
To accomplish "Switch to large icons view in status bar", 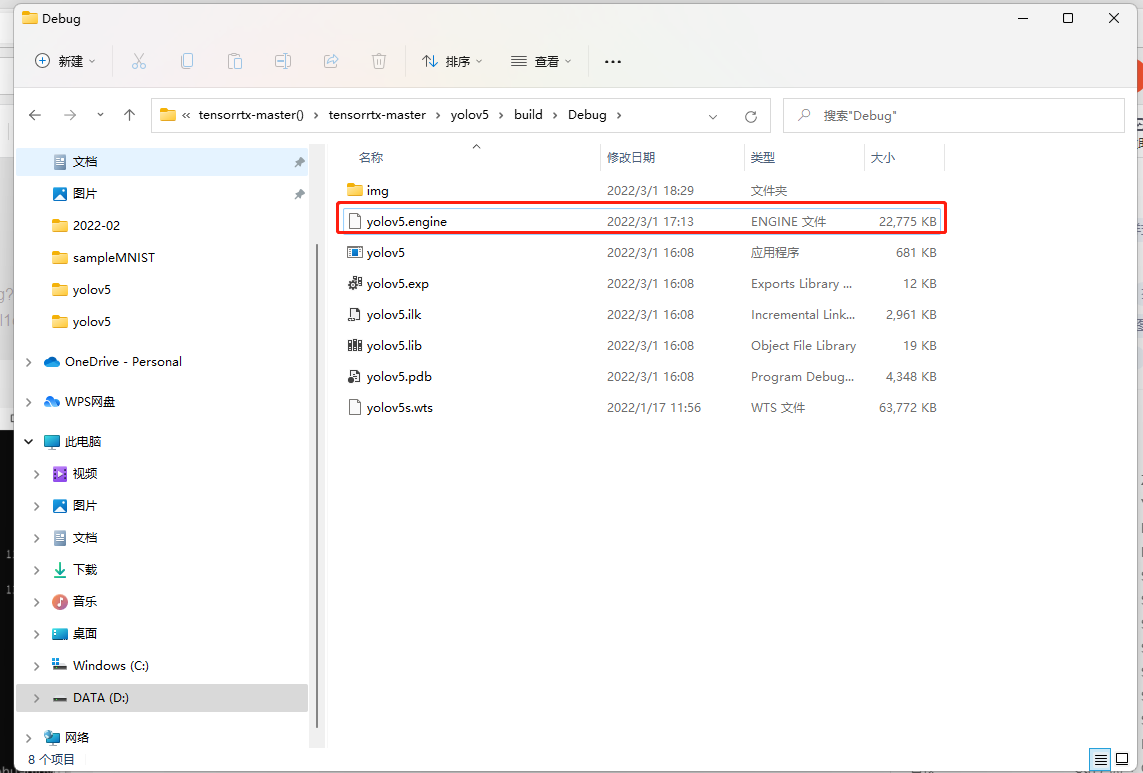I will [x=1123, y=760].
